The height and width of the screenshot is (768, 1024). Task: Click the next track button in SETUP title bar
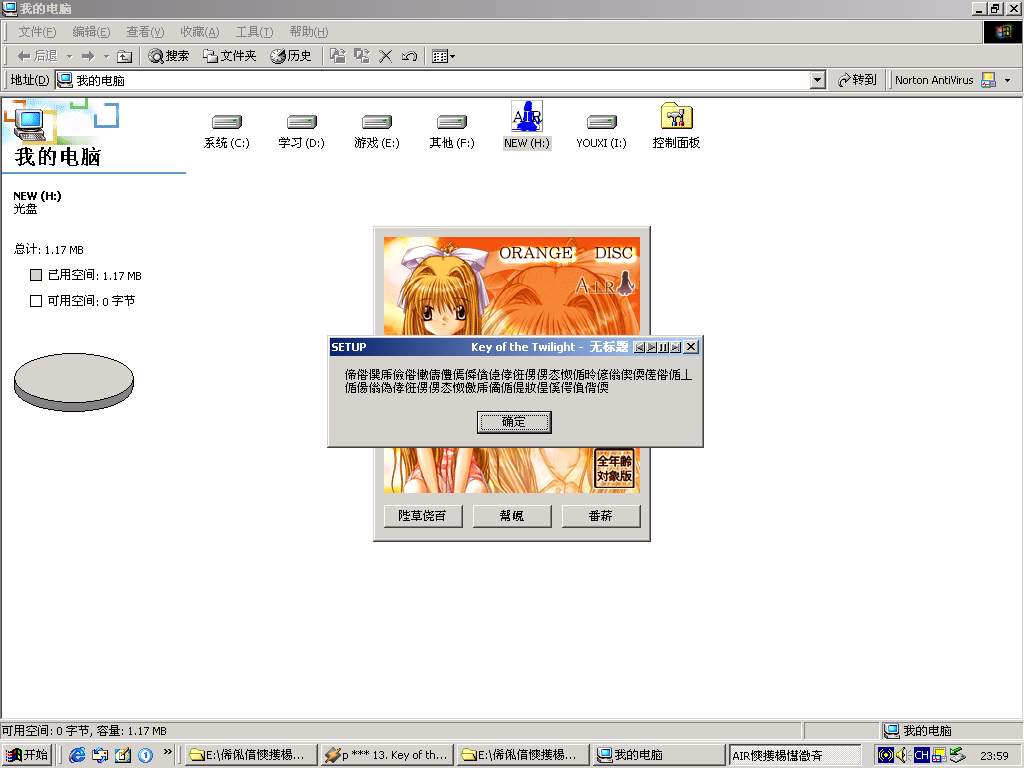675,347
